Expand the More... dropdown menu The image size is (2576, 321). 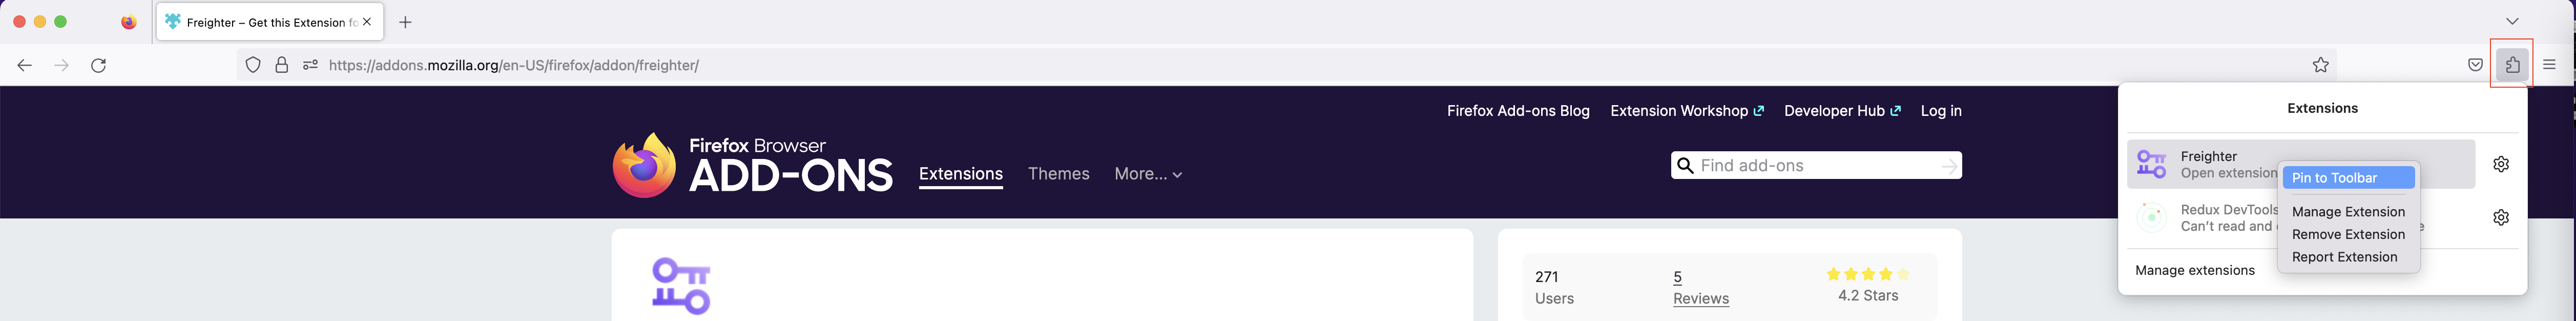coord(1148,174)
